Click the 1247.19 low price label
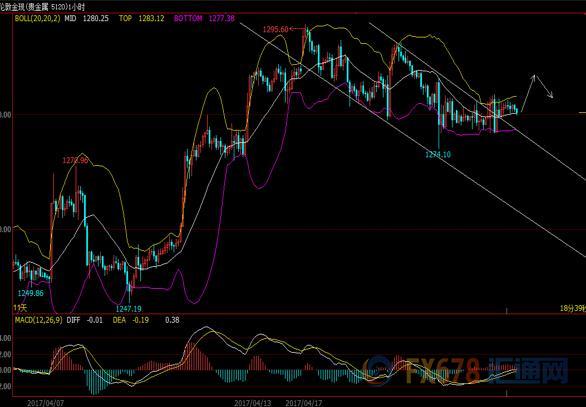586x407 pixels. click(129, 309)
